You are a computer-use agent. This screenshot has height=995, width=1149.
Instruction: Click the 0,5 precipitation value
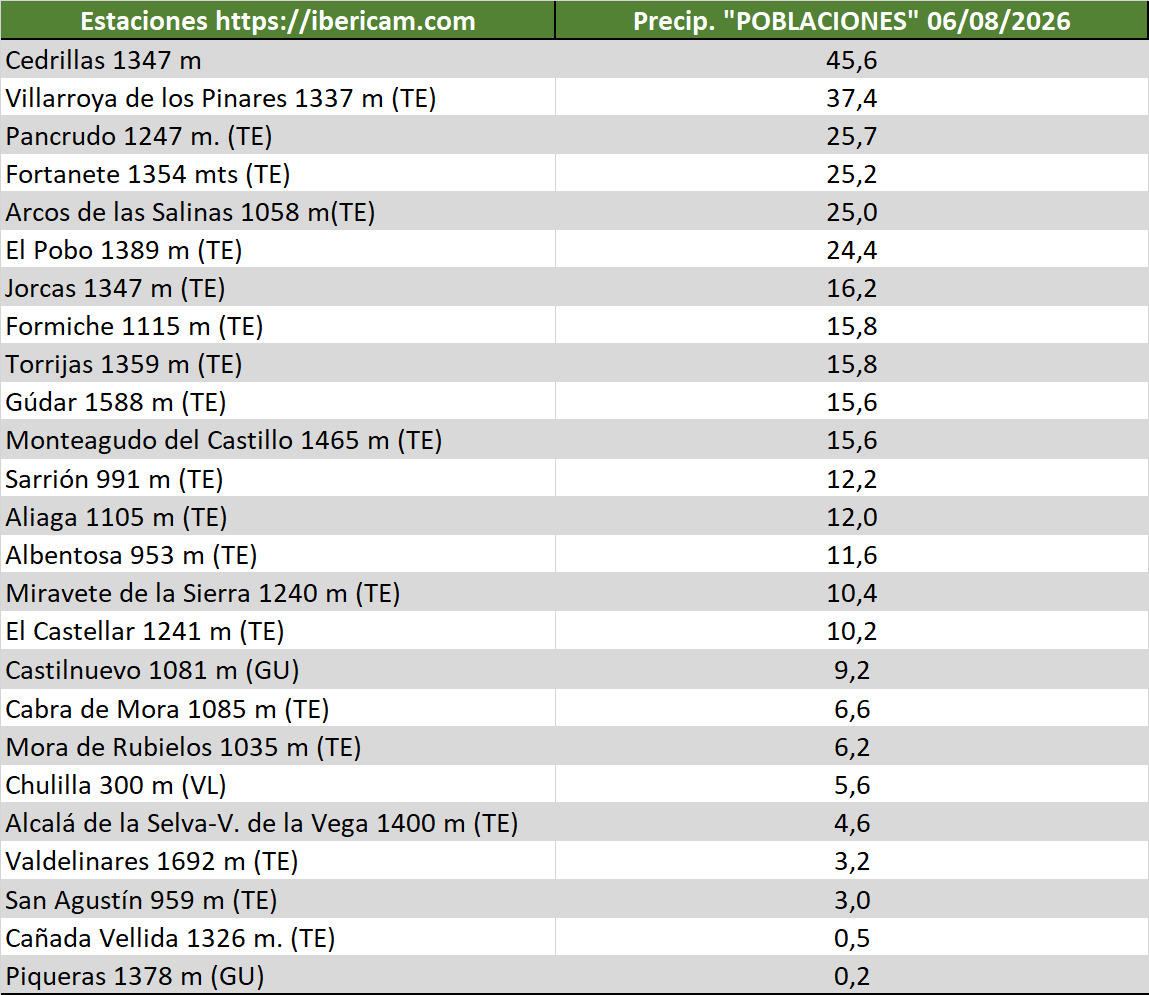coord(851,939)
